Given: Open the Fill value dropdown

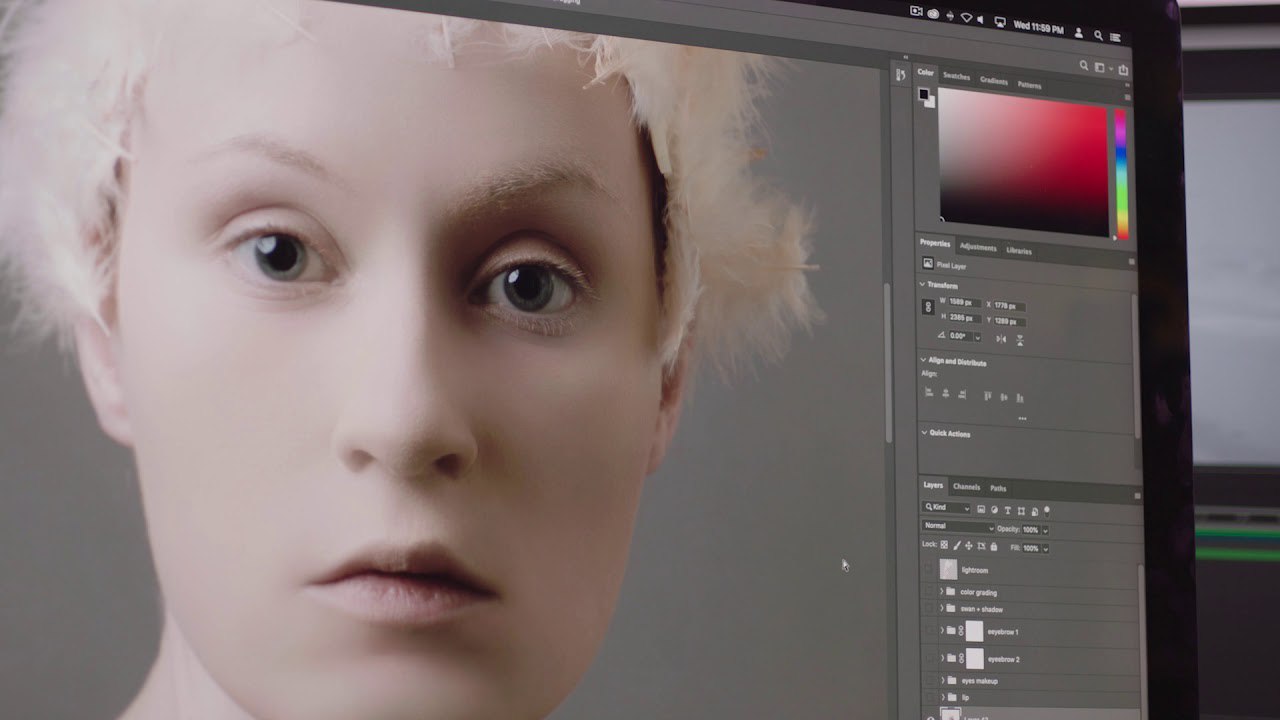Looking at the screenshot, I should pos(1045,548).
